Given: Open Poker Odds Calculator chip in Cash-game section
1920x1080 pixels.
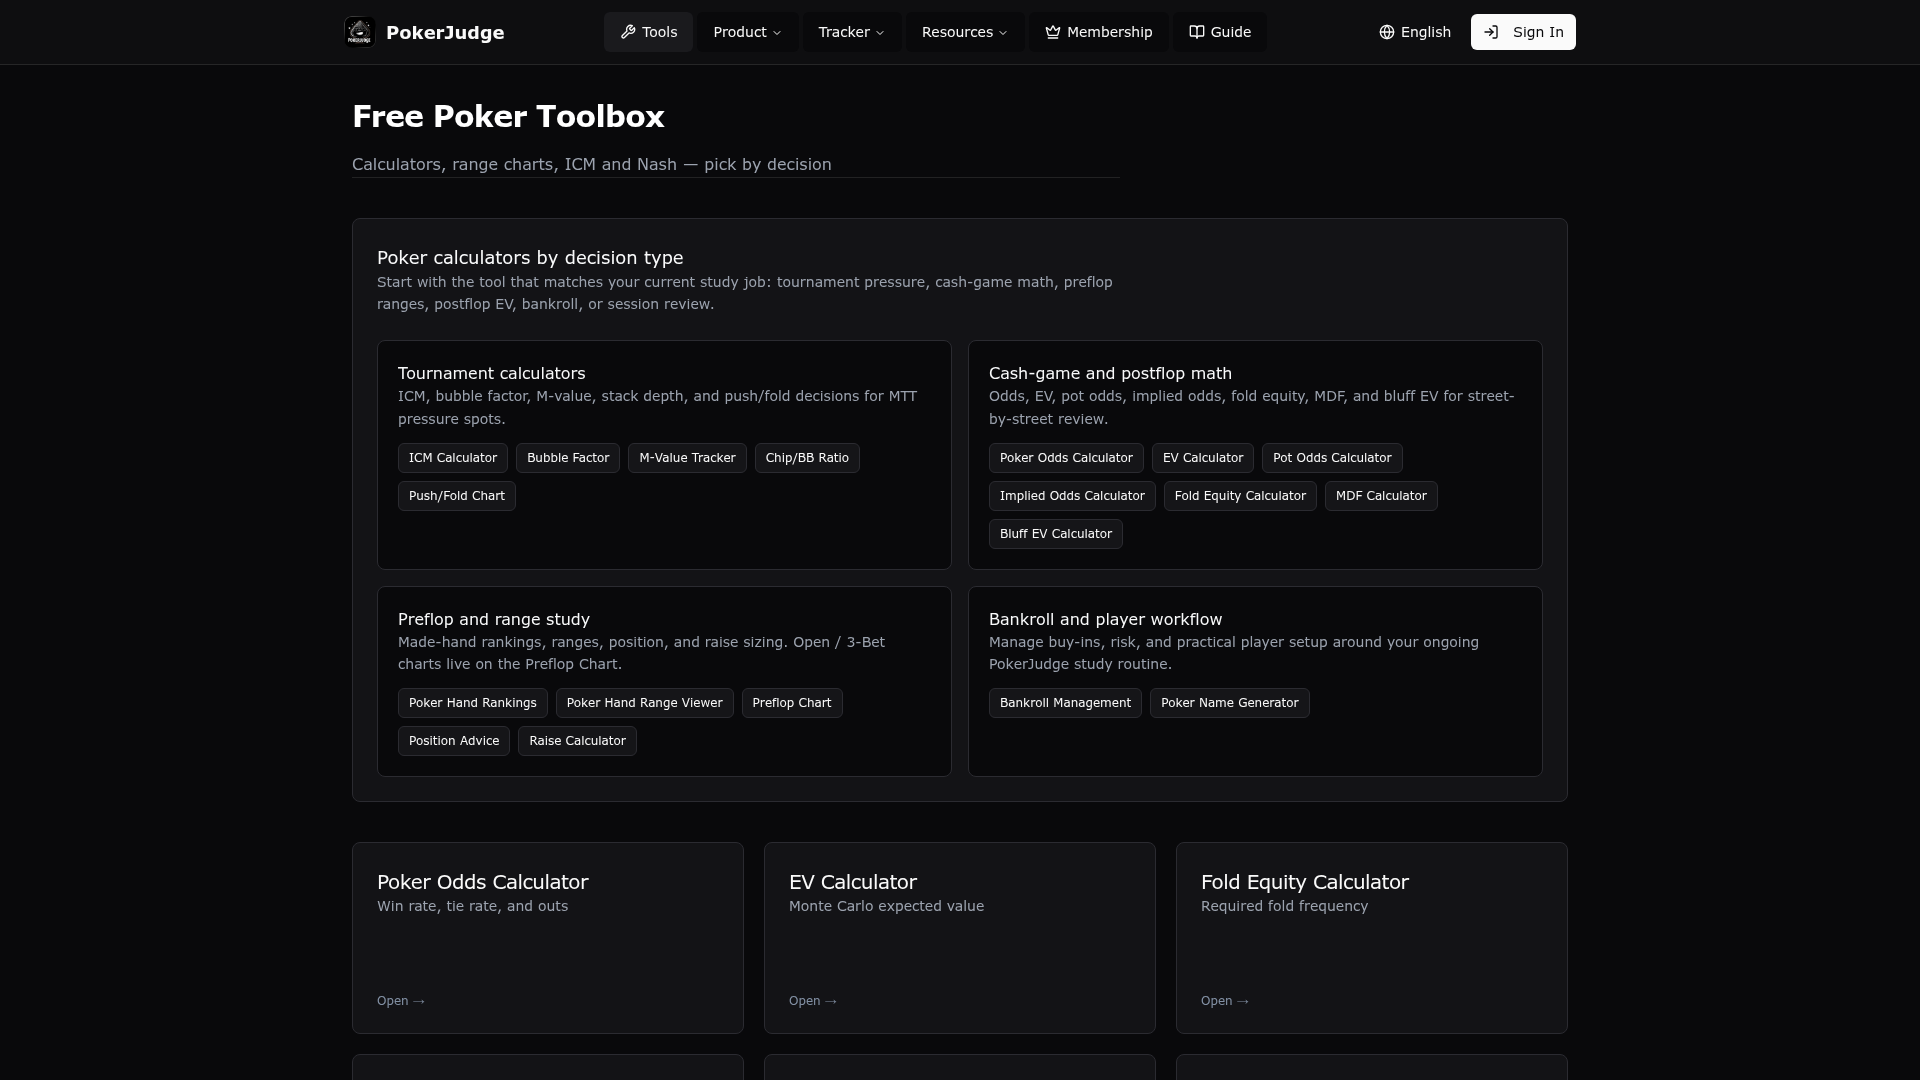Looking at the screenshot, I should pos(1066,458).
